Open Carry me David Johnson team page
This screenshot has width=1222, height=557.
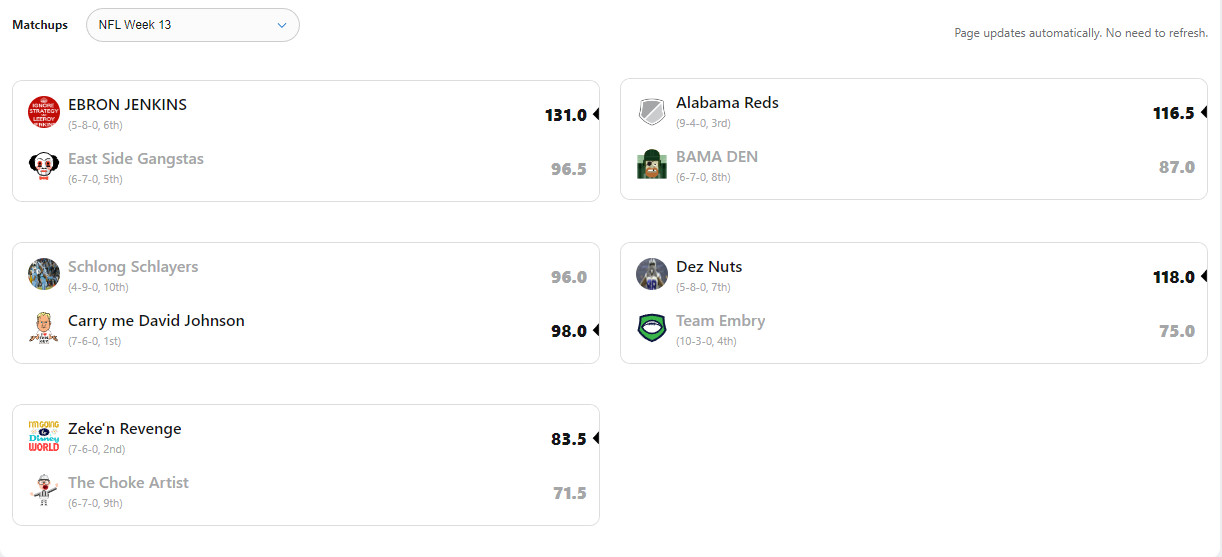point(156,321)
